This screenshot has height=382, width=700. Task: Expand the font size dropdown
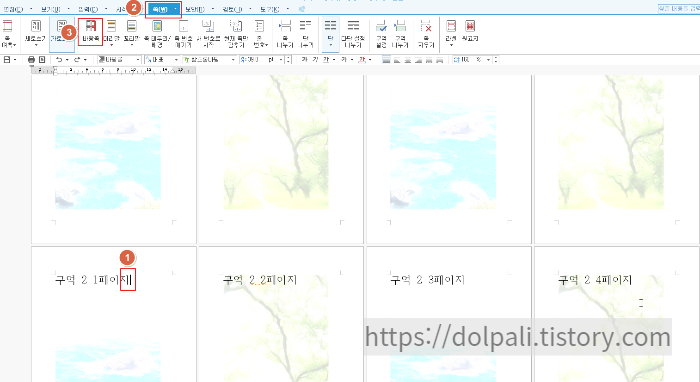pos(281,59)
